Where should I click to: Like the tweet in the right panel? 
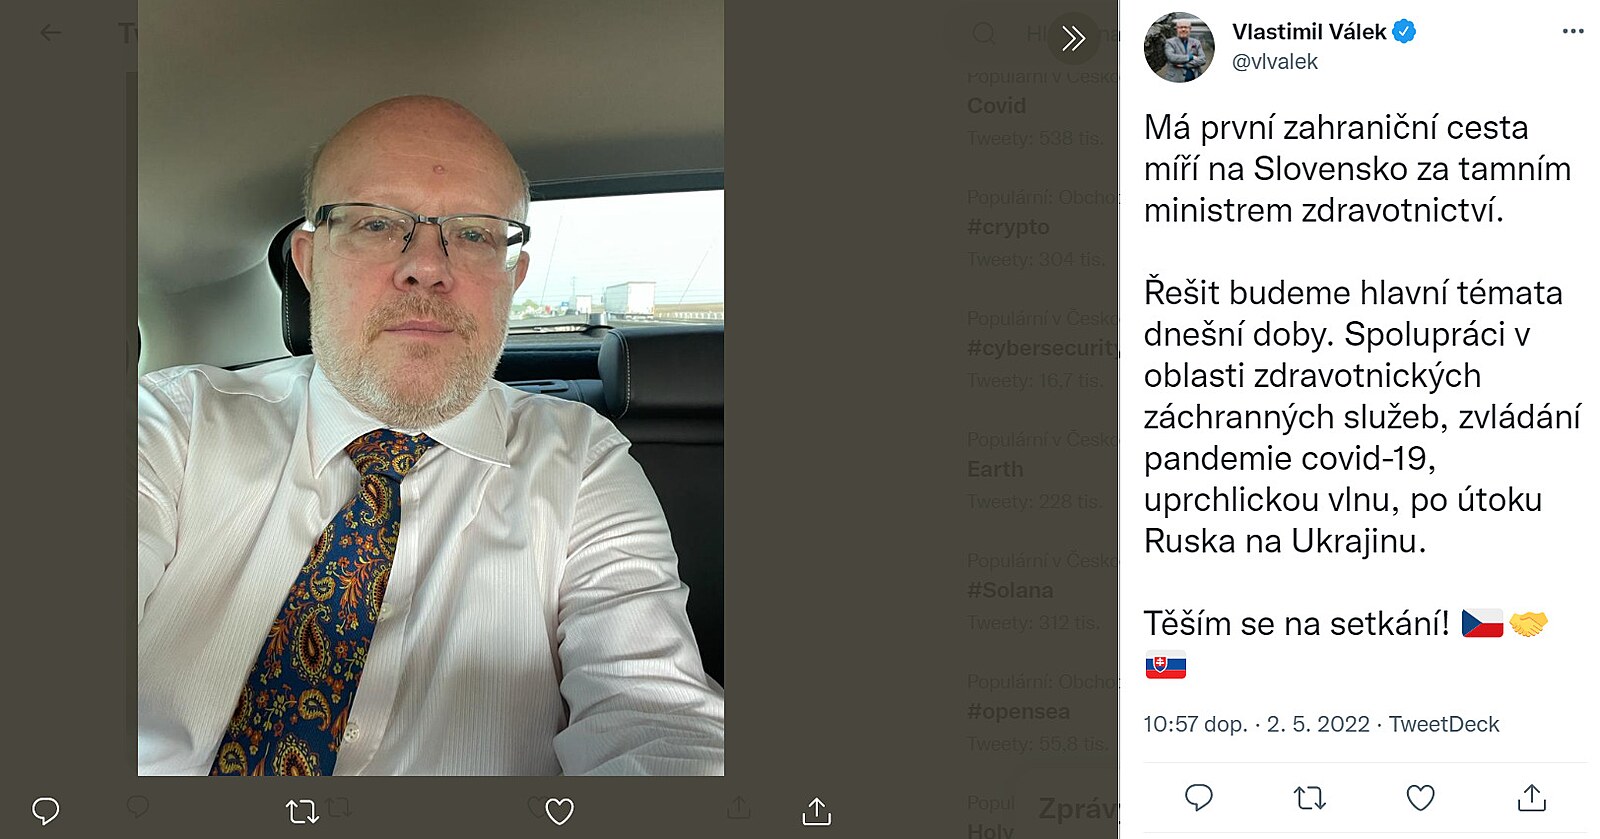coord(1420,797)
